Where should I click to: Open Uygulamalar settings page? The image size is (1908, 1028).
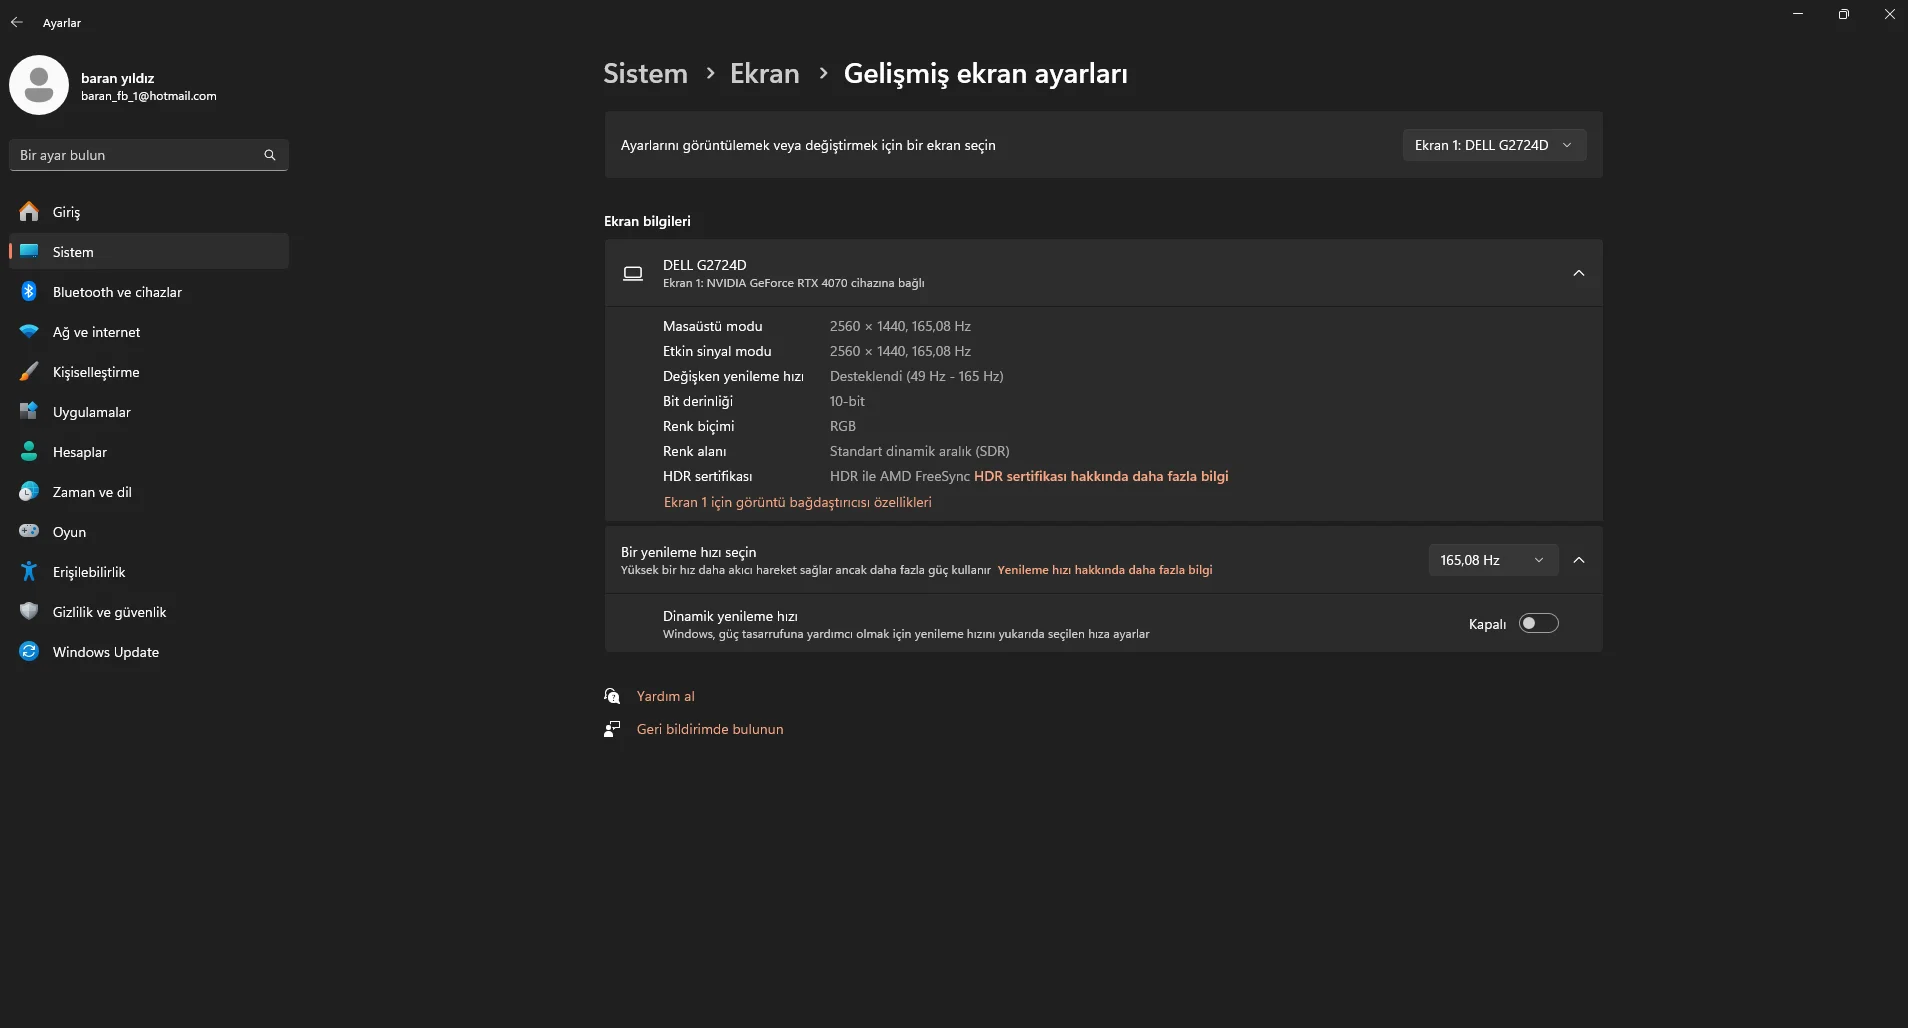(149, 411)
